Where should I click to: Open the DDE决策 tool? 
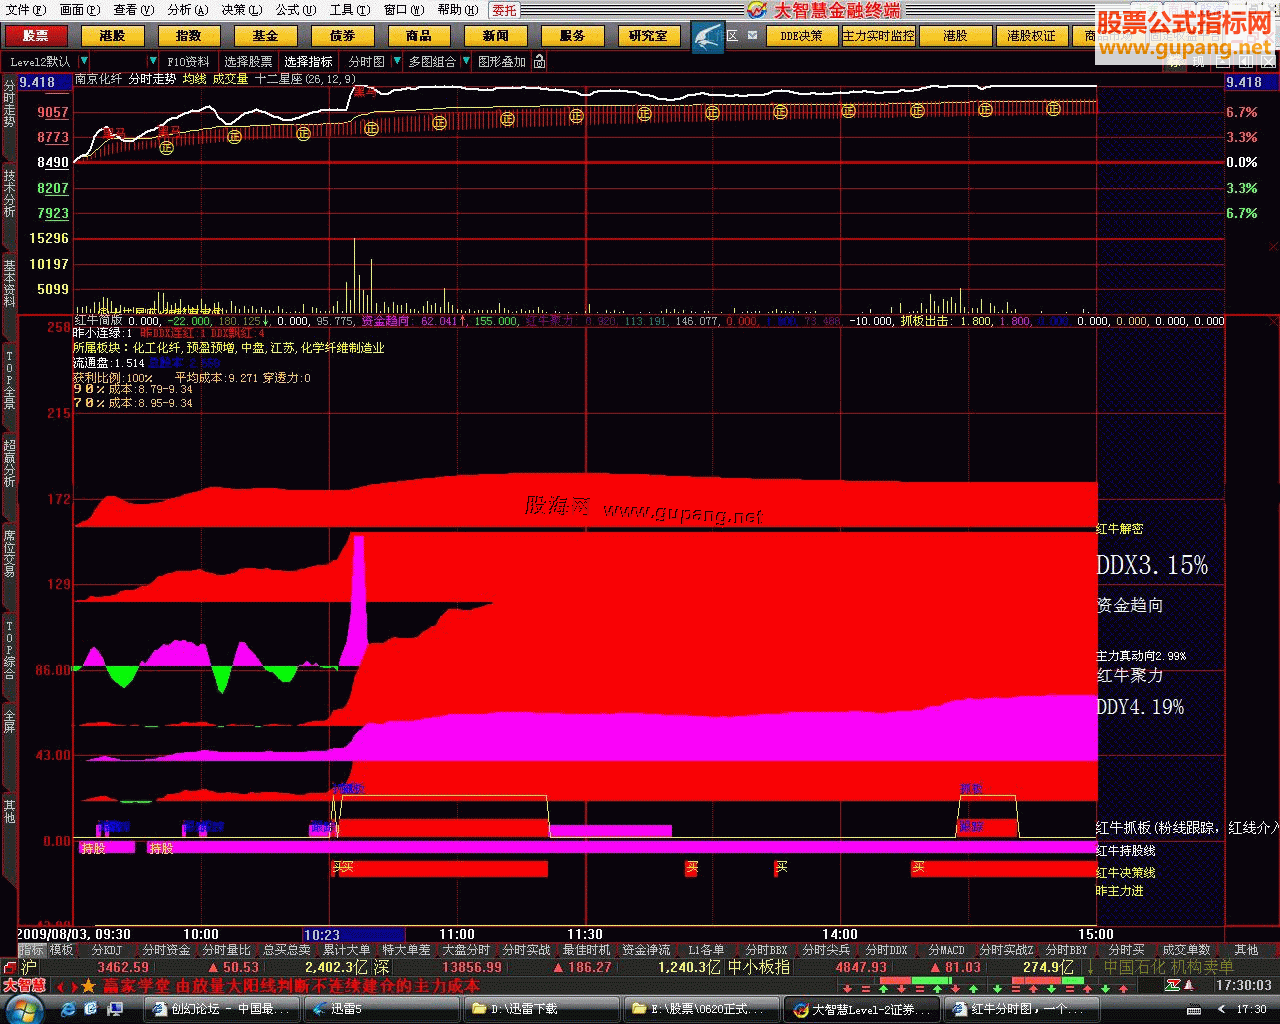click(802, 36)
